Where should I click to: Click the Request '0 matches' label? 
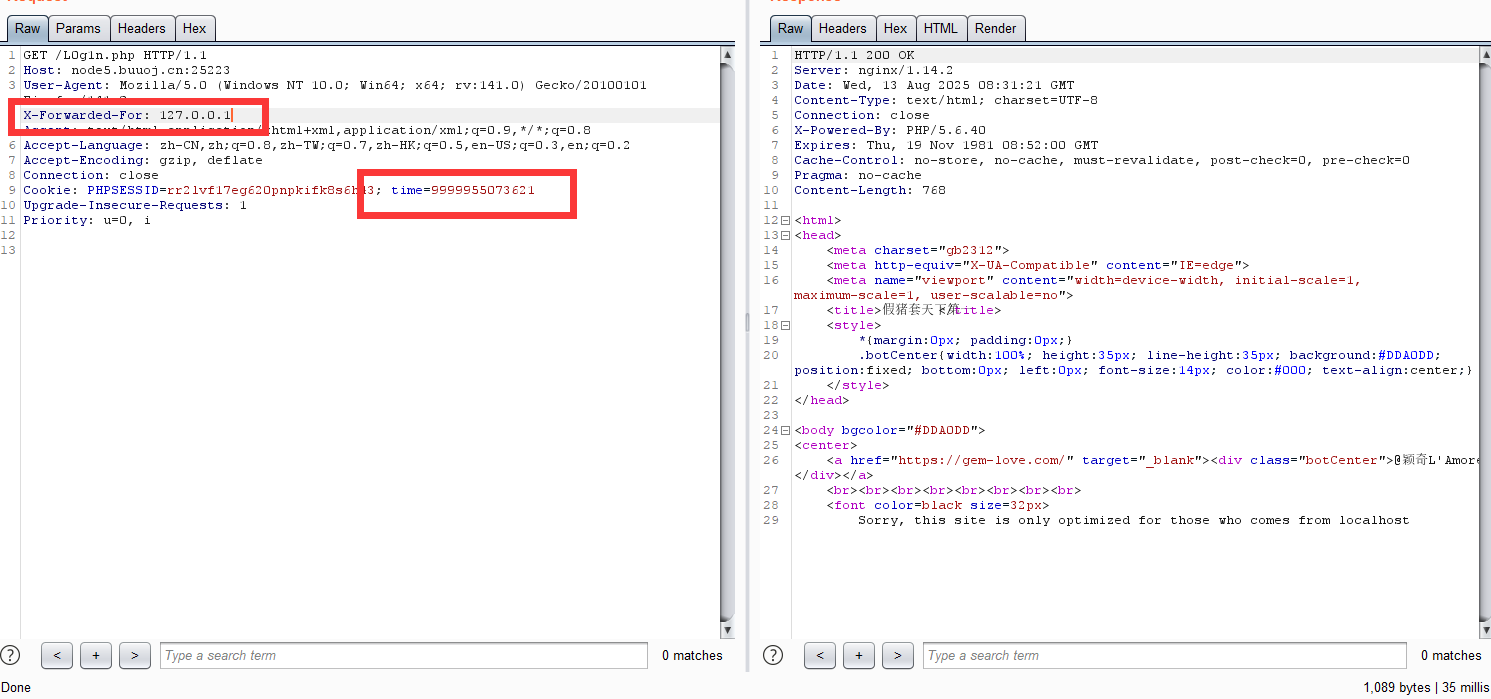point(692,656)
